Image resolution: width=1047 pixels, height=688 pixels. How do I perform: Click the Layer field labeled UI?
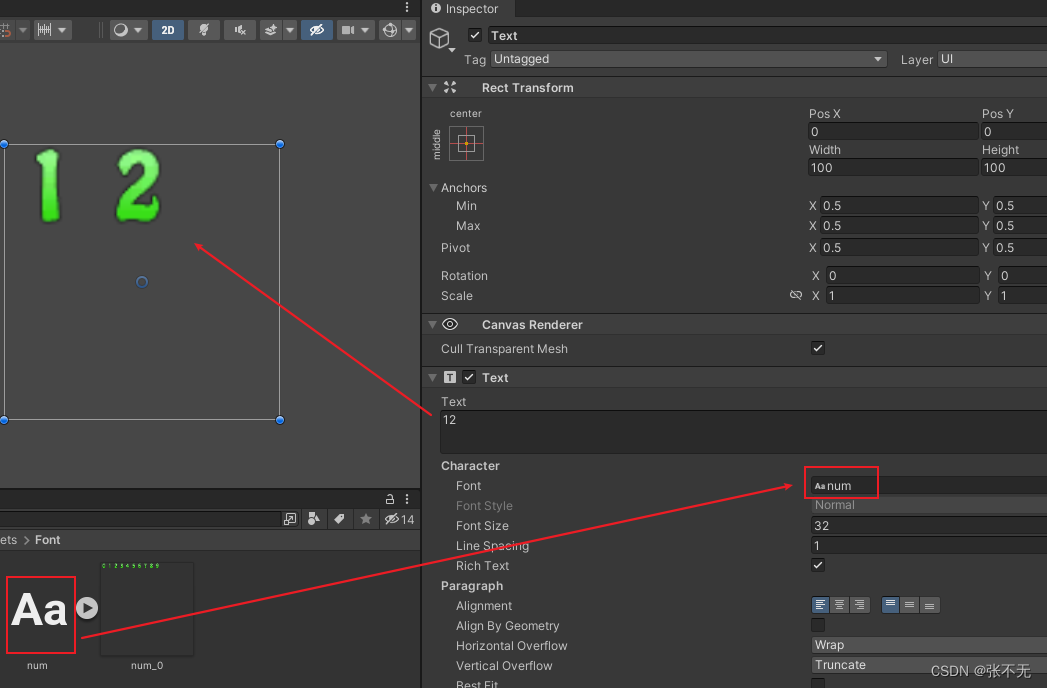pyautogui.click(x=992, y=58)
